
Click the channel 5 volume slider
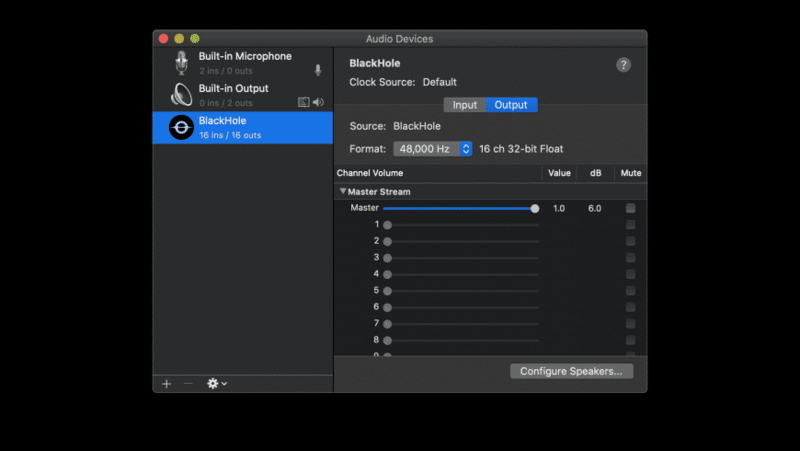(x=461, y=291)
